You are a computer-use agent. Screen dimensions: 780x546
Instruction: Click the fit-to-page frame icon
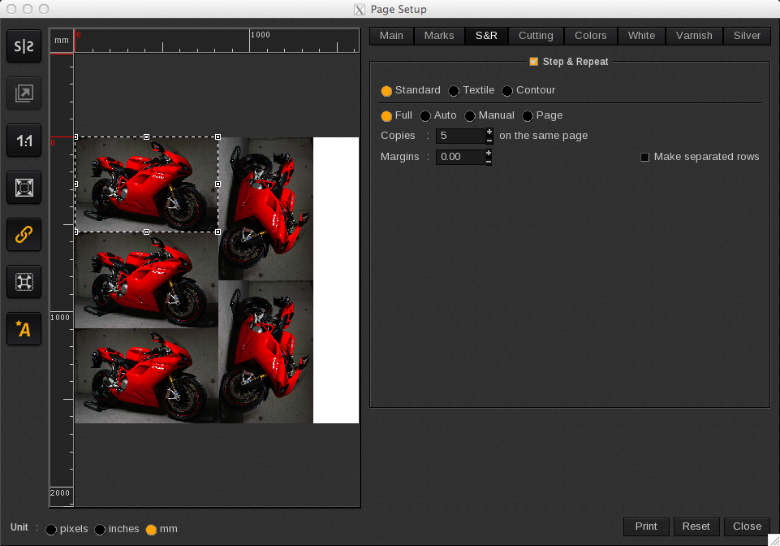pos(24,188)
